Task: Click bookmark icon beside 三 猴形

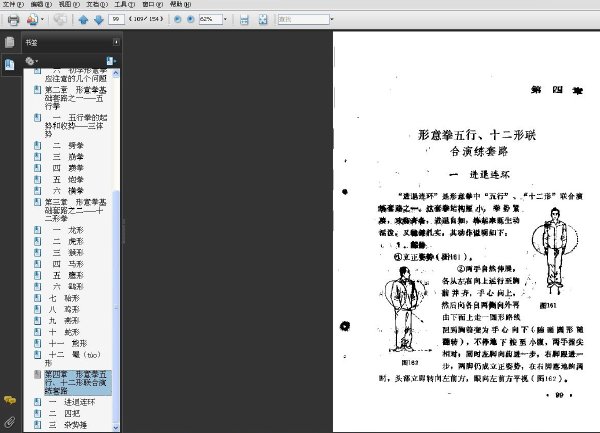Action: point(38,252)
